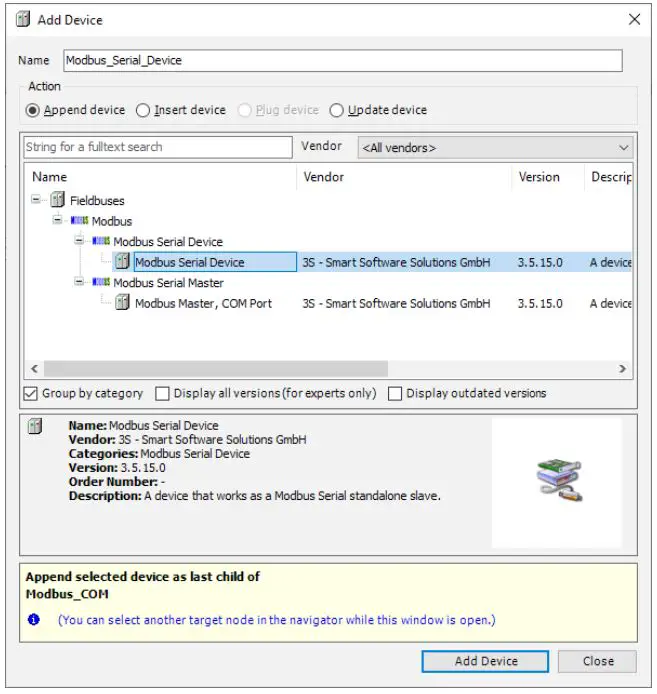Click the Modbus Master, COM Port device icon

[122, 303]
